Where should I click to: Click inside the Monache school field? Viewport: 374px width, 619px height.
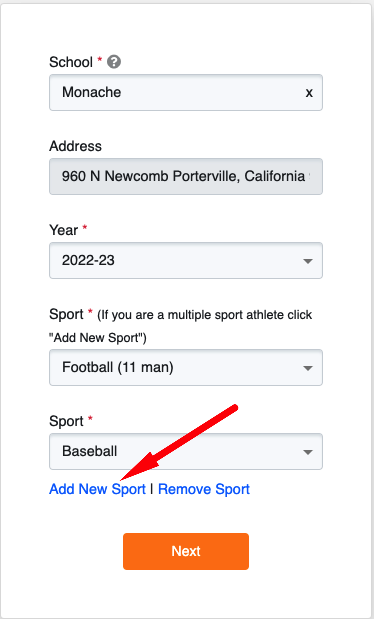click(x=186, y=92)
